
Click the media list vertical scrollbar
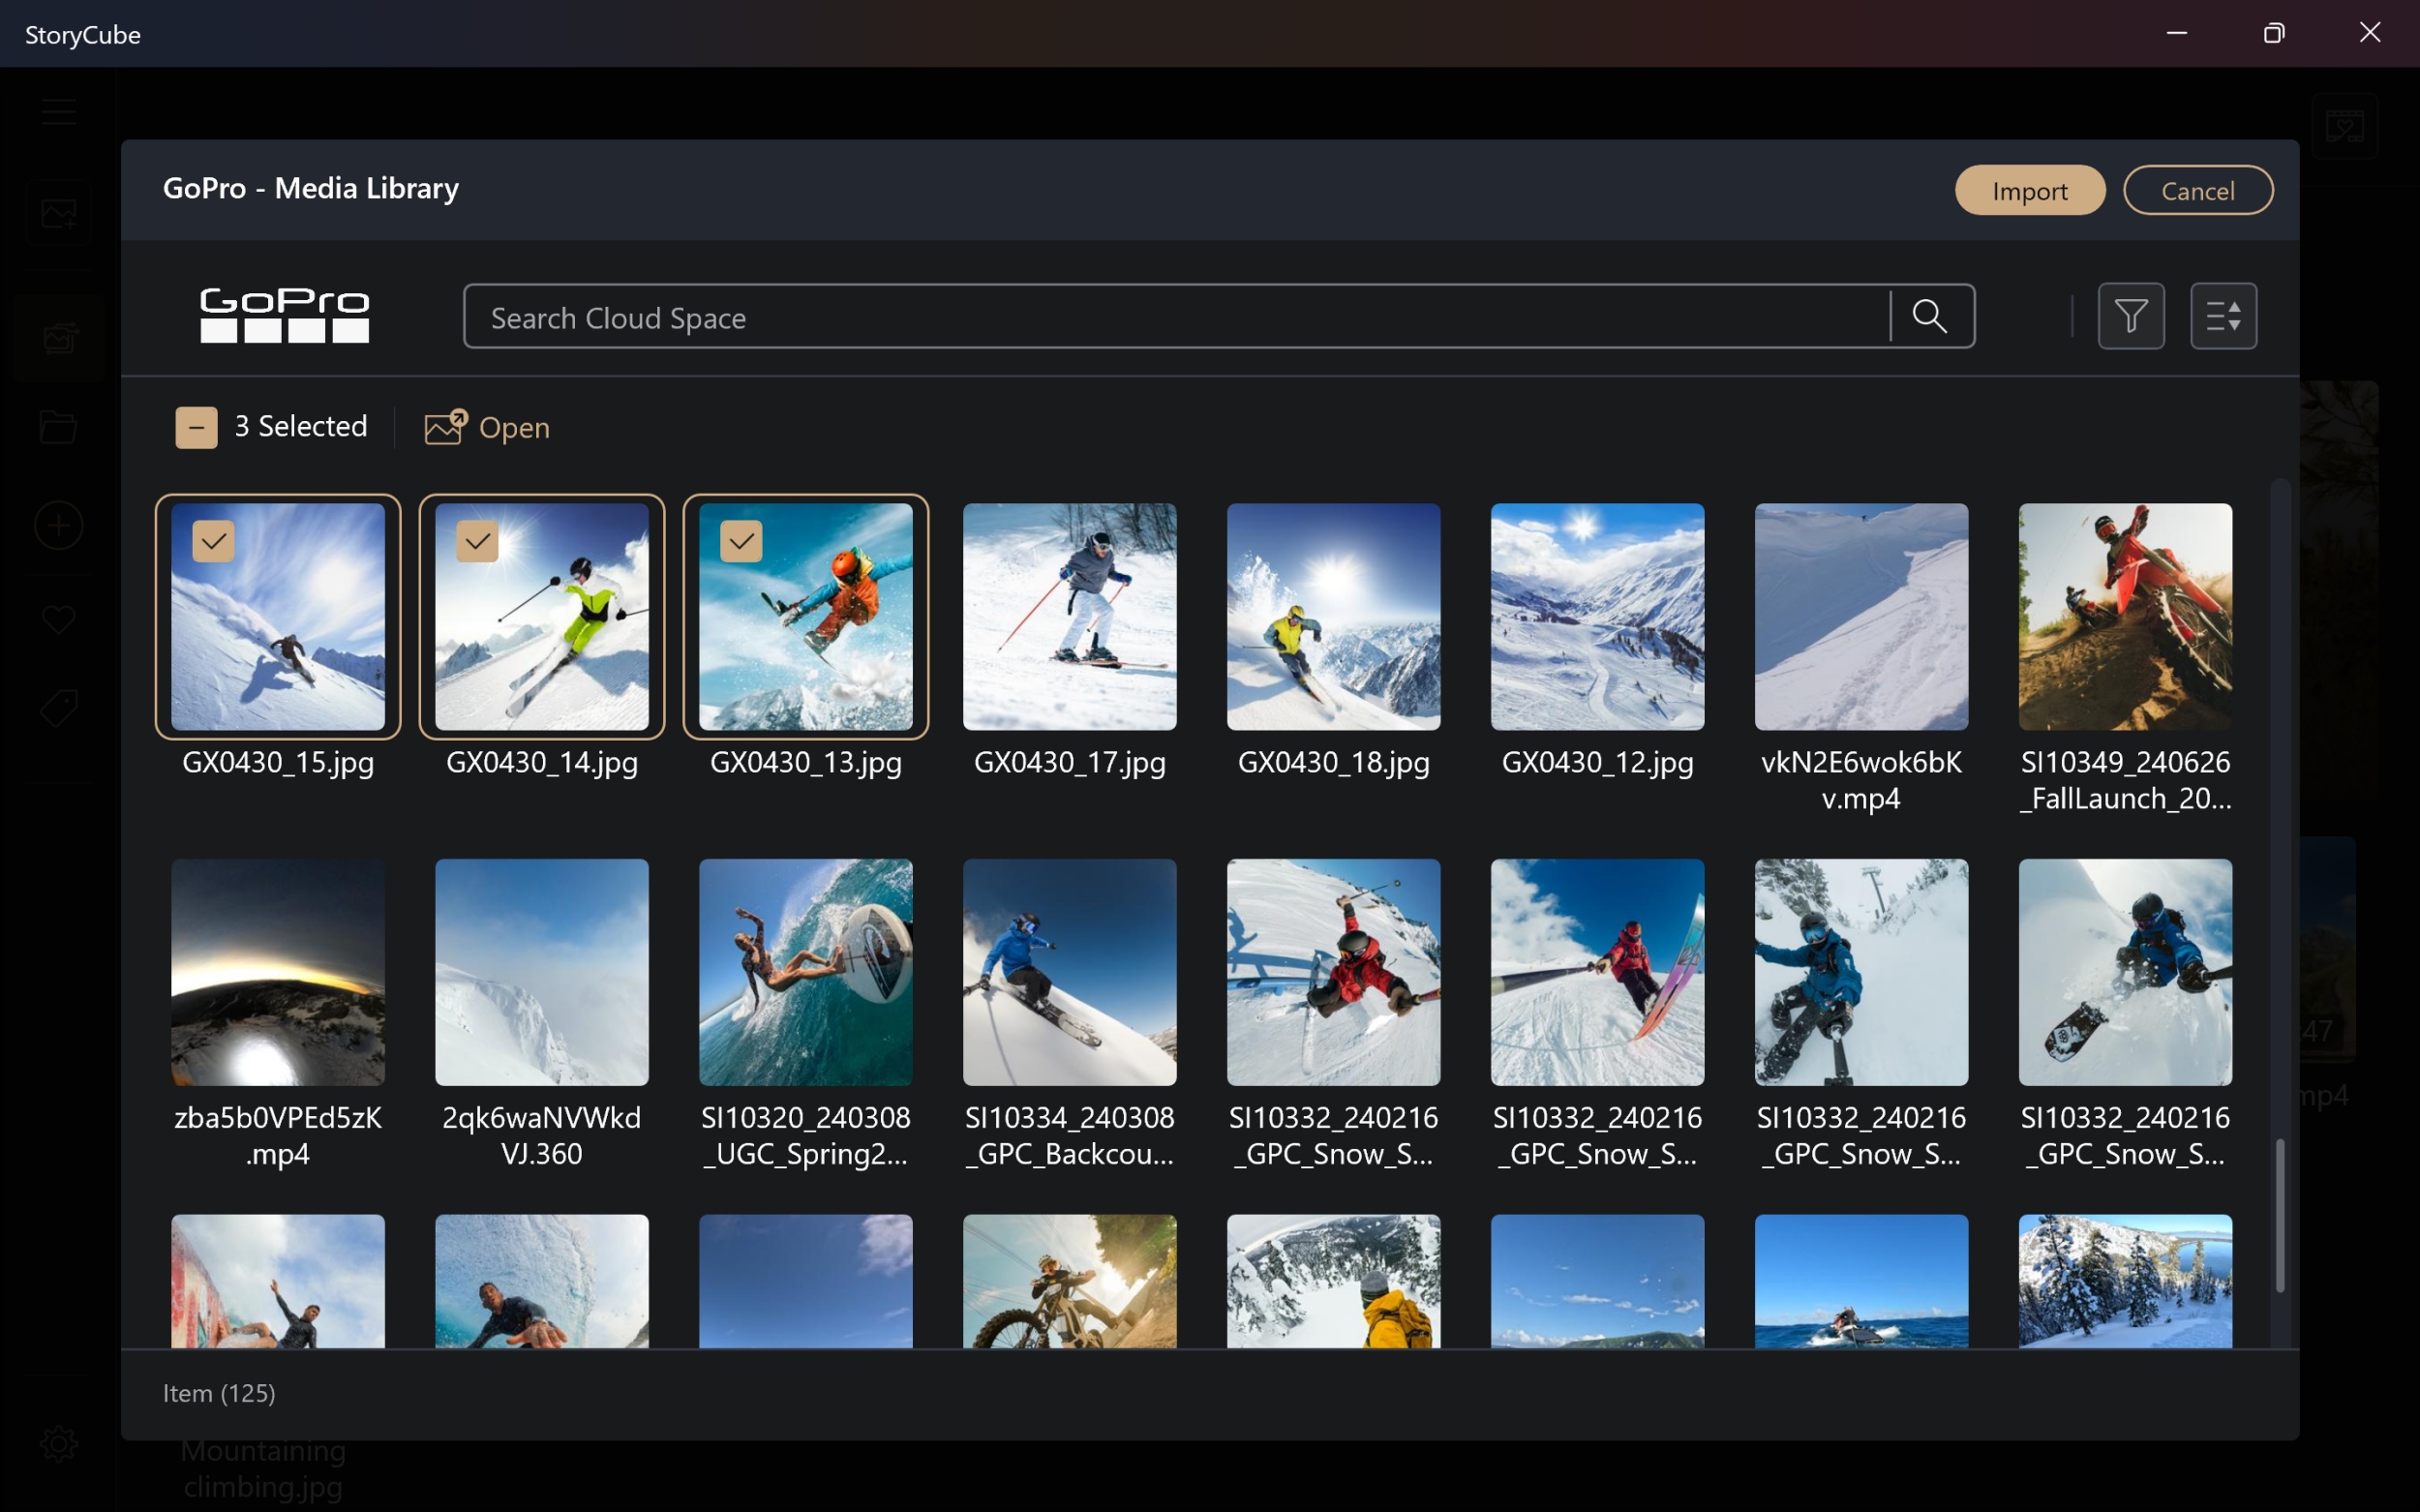pyautogui.click(x=2279, y=1215)
